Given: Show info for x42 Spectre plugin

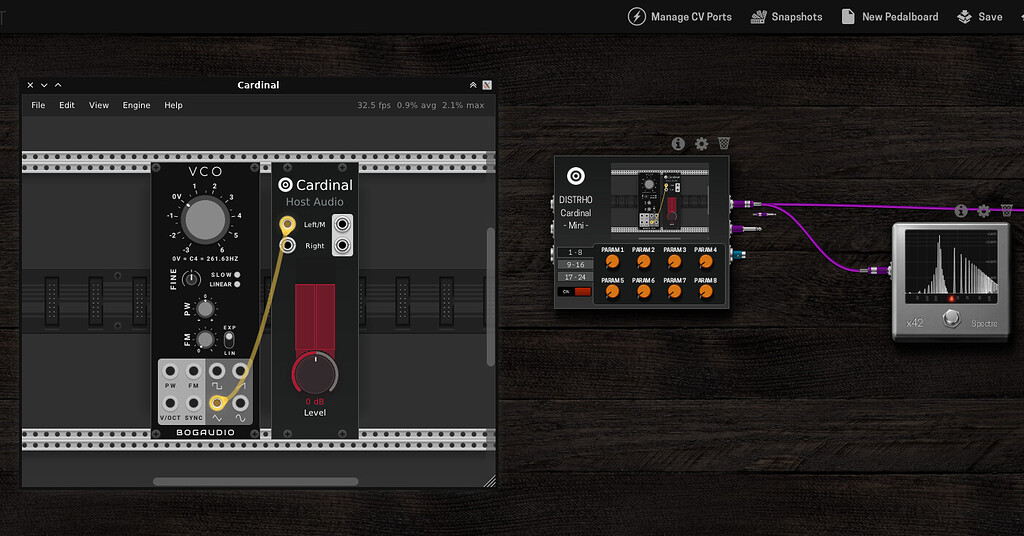Looking at the screenshot, I should tap(961, 211).
